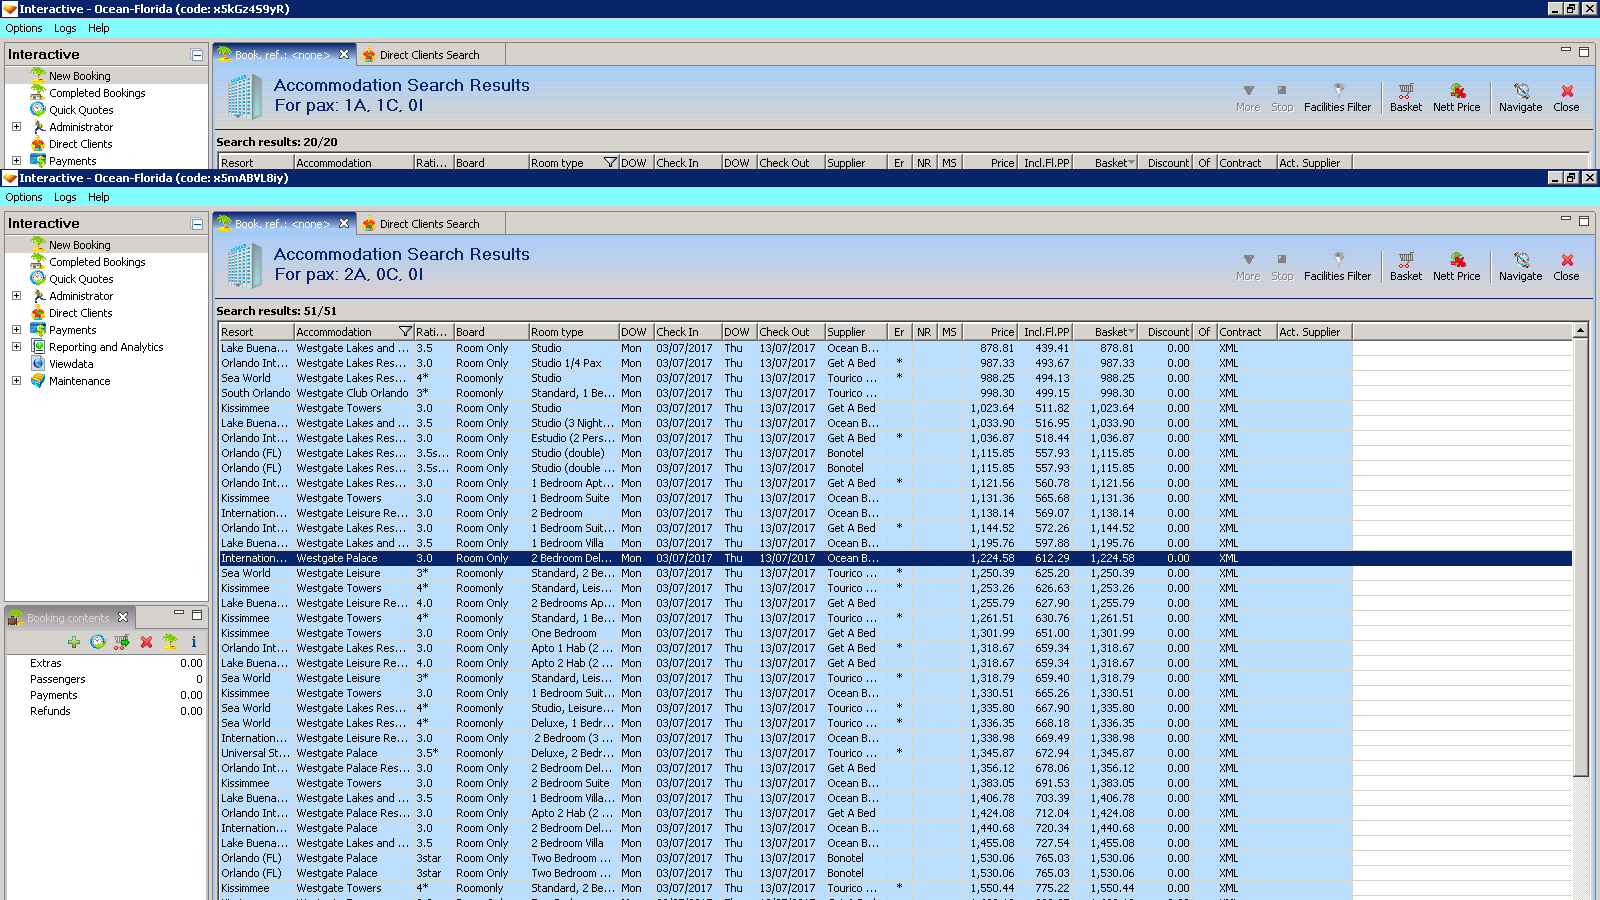Toggle the Accommodation column filter funnel, lower window
The width and height of the screenshot is (1600, 900).
pos(405,332)
